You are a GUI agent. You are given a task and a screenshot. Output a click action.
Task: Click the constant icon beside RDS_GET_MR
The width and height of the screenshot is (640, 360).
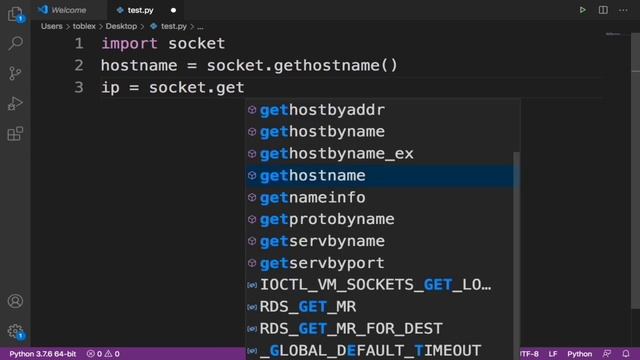click(252, 307)
